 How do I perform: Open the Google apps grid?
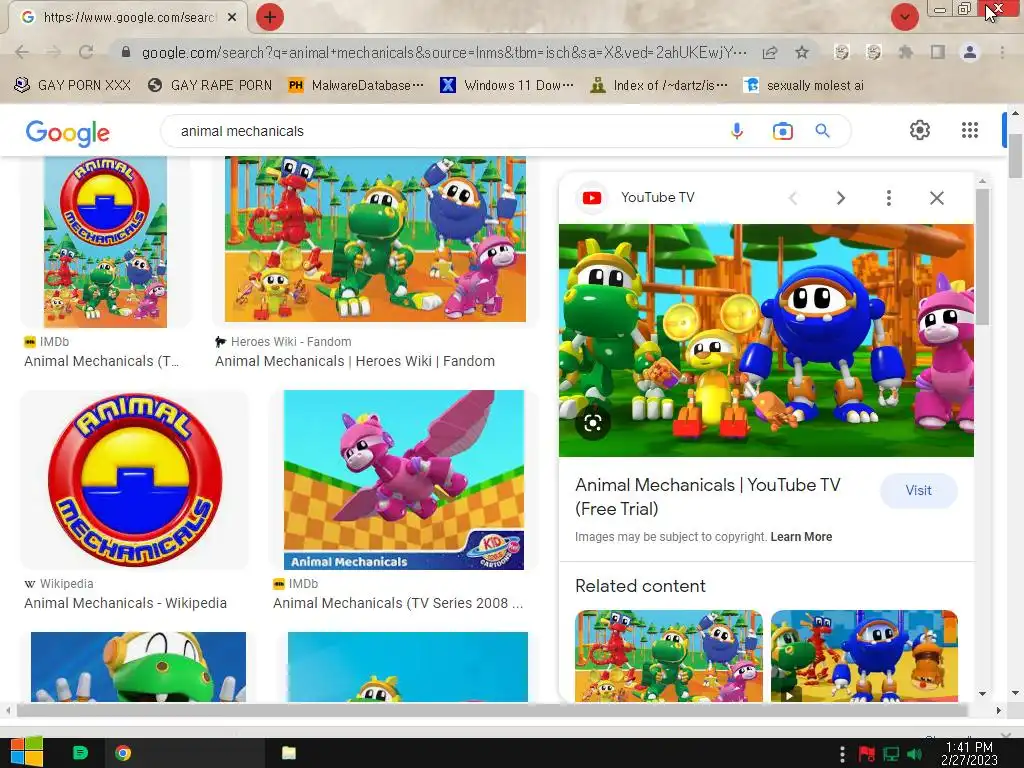970,130
